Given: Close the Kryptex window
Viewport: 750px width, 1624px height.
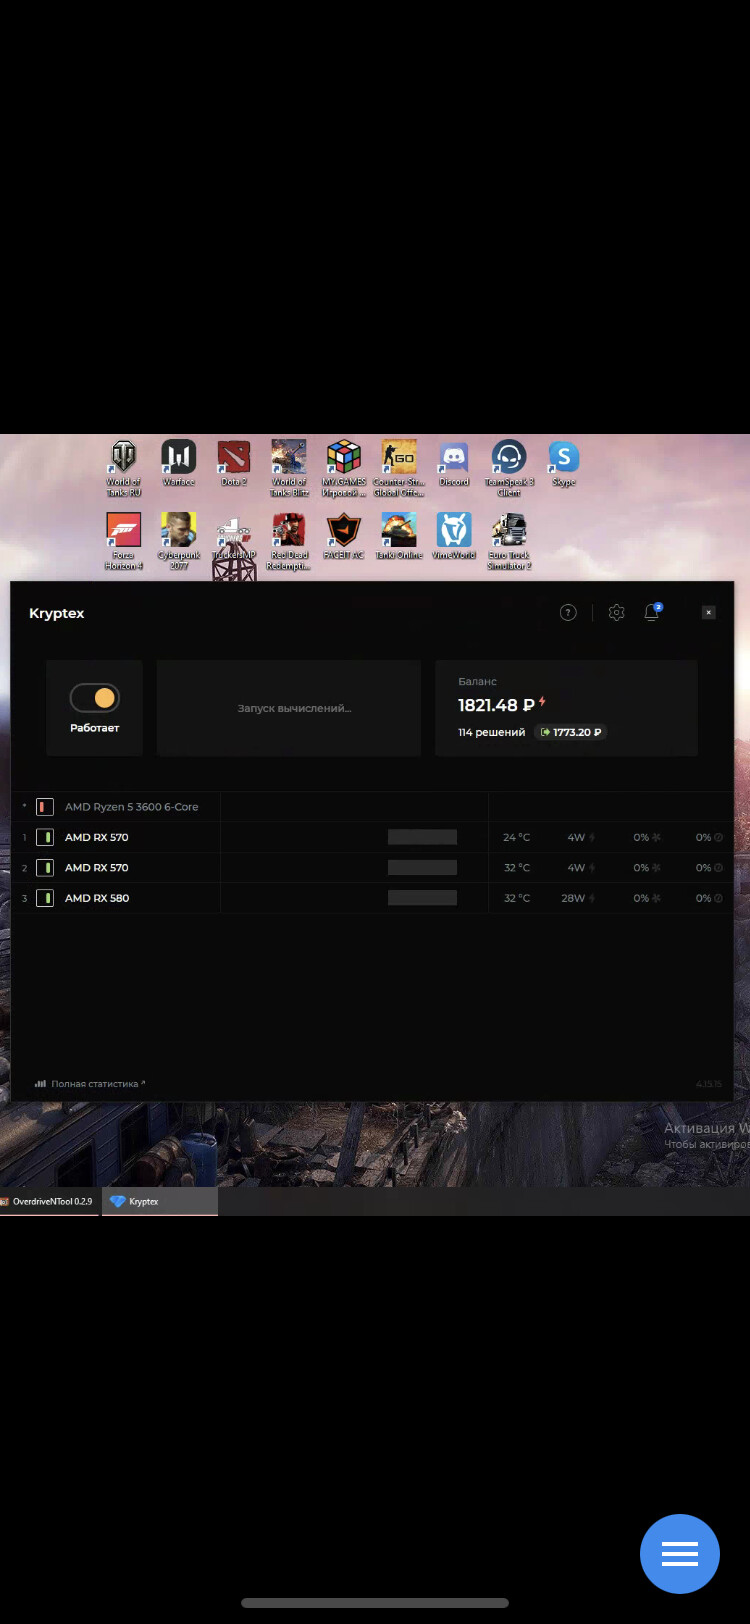Looking at the screenshot, I should [708, 613].
